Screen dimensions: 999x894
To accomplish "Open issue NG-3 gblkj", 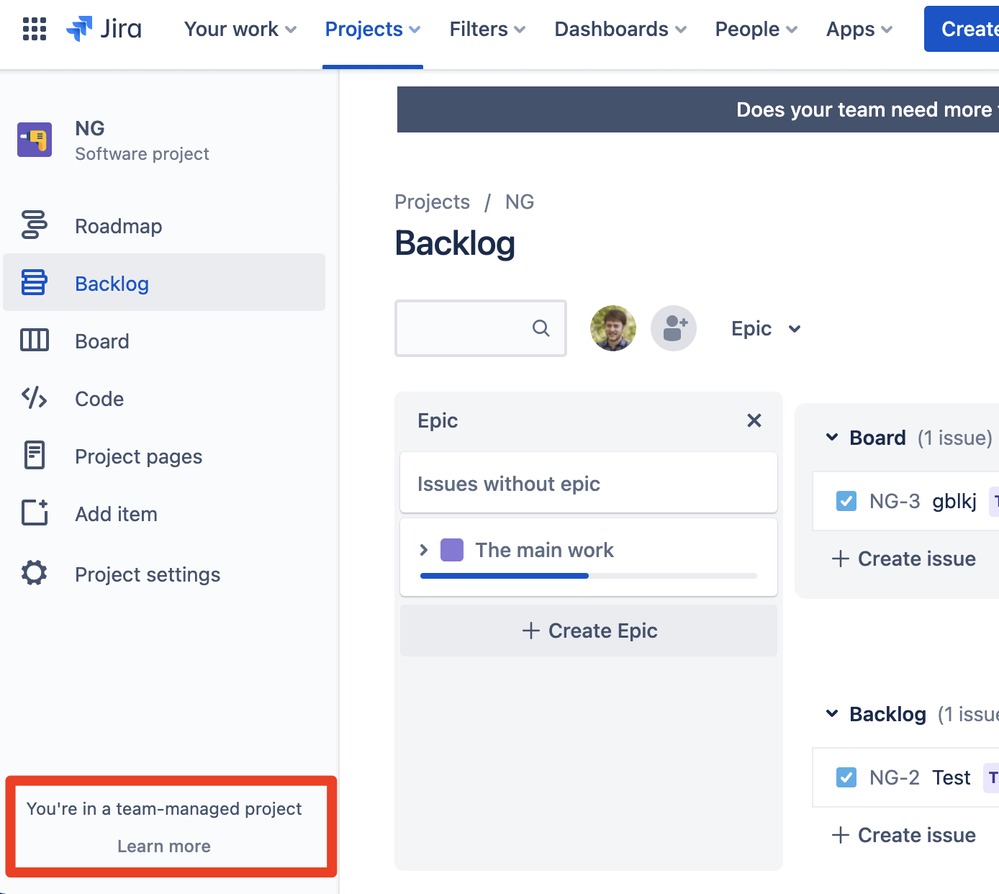I will 905,501.
